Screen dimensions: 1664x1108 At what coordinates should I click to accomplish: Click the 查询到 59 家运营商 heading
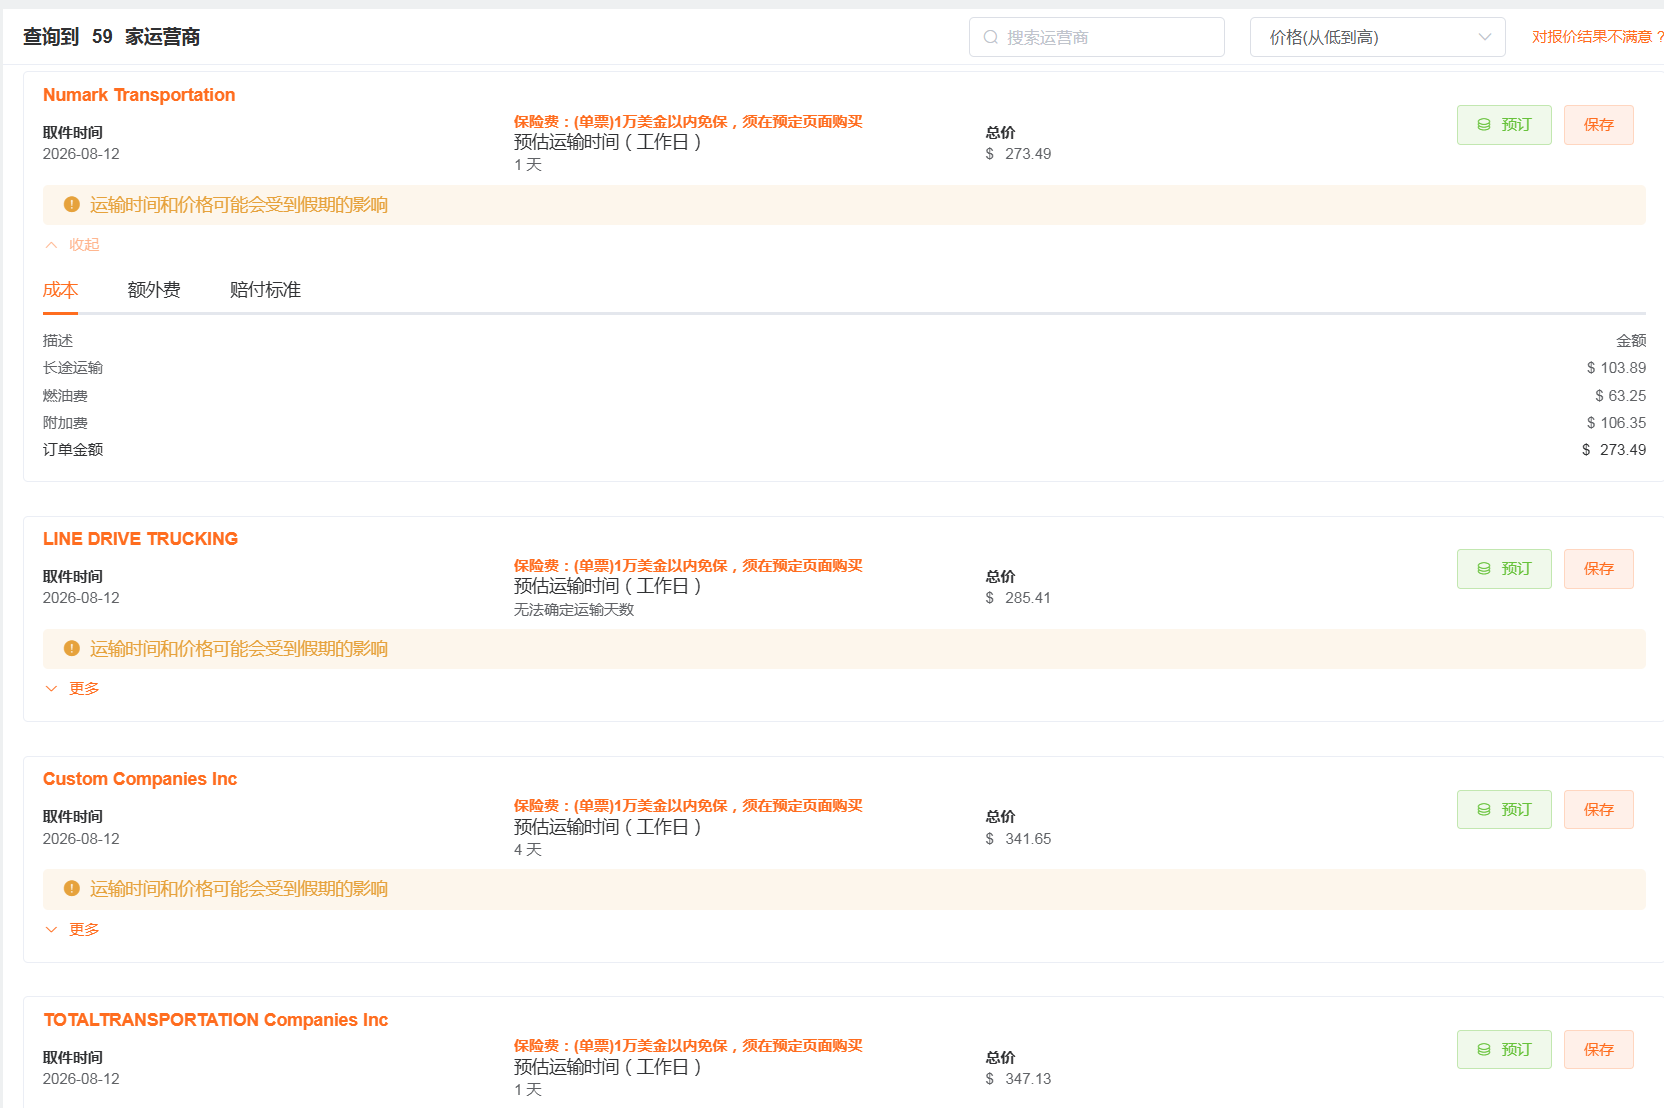[x=111, y=37]
